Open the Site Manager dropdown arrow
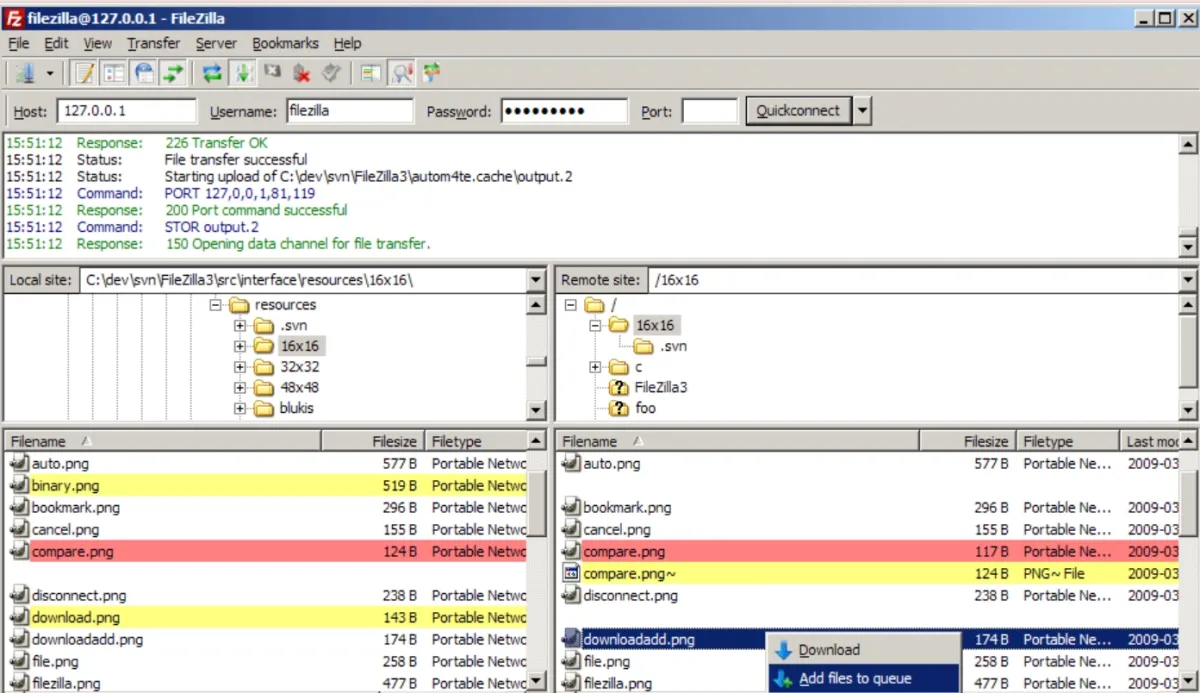The width and height of the screenshot is (1200, 693). (x=49, y=73)
